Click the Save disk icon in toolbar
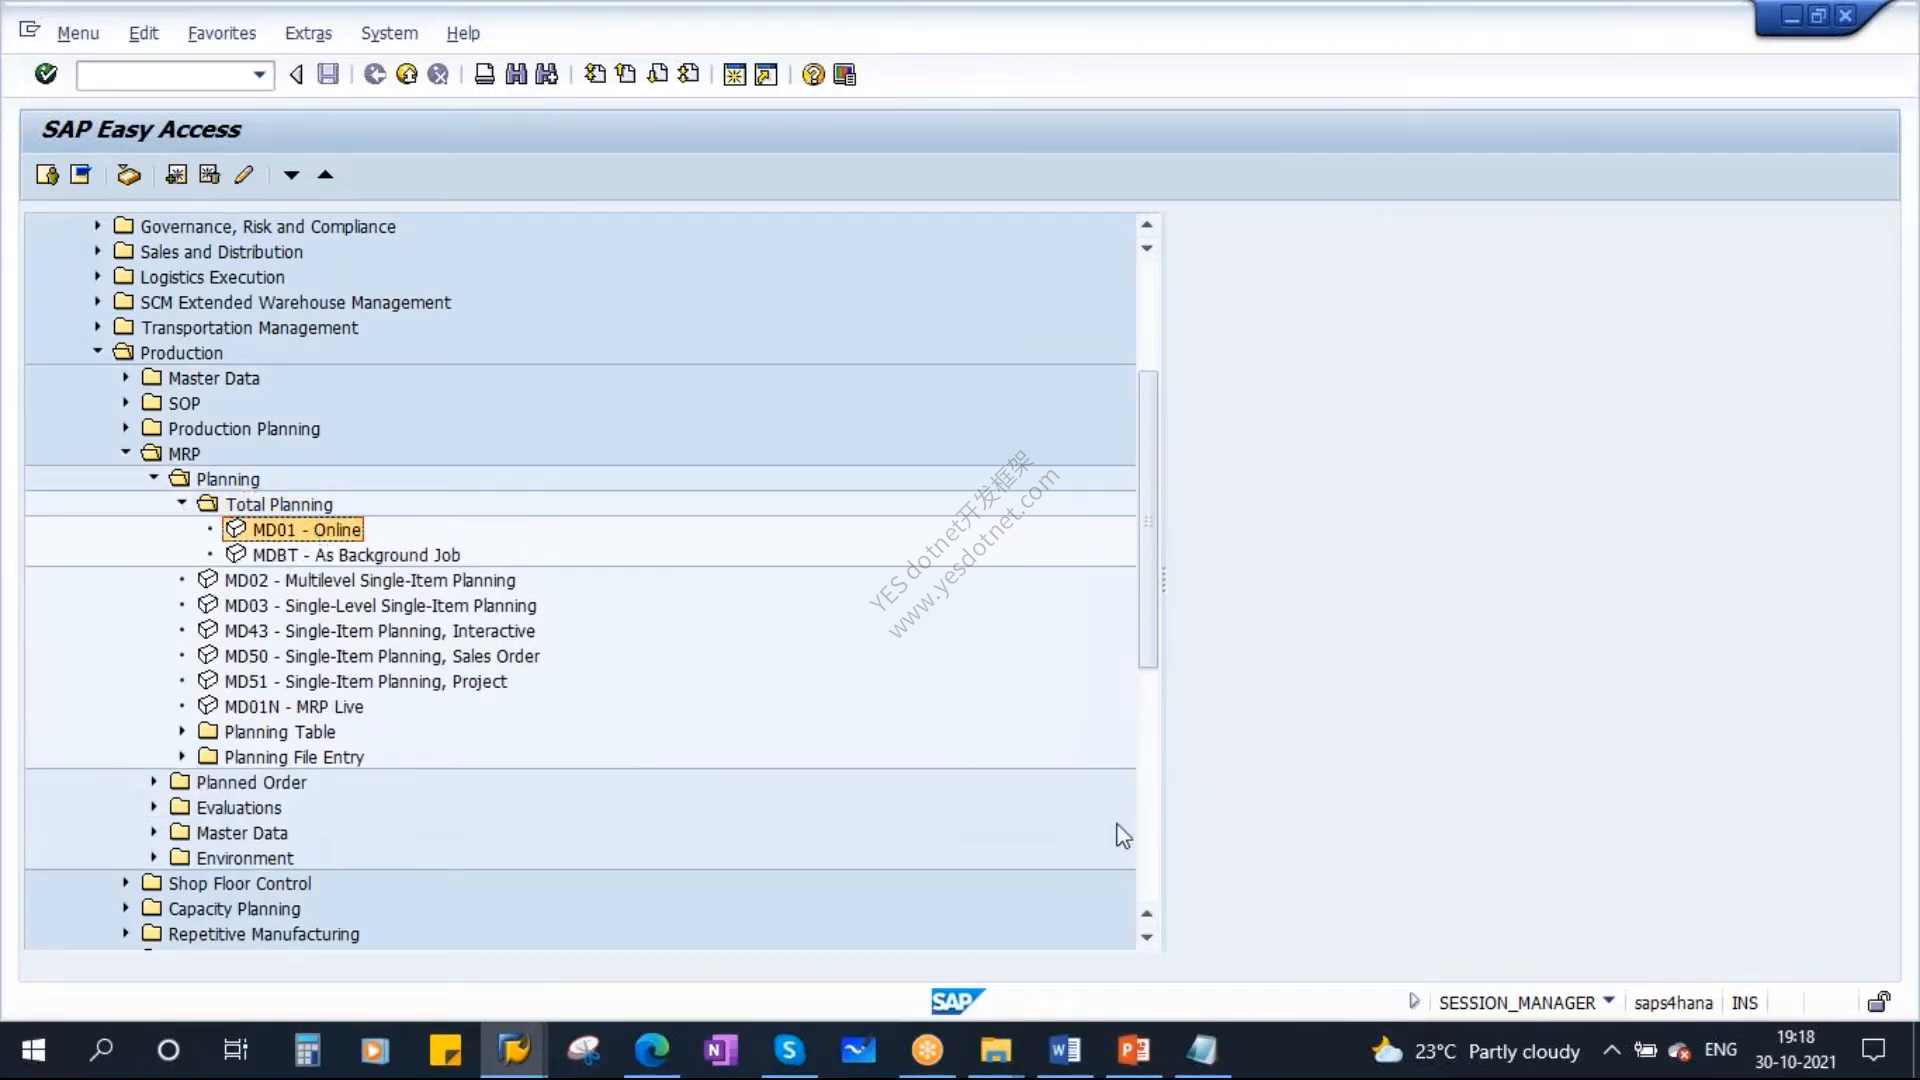1920x1080 pixels. coord(328,74)
